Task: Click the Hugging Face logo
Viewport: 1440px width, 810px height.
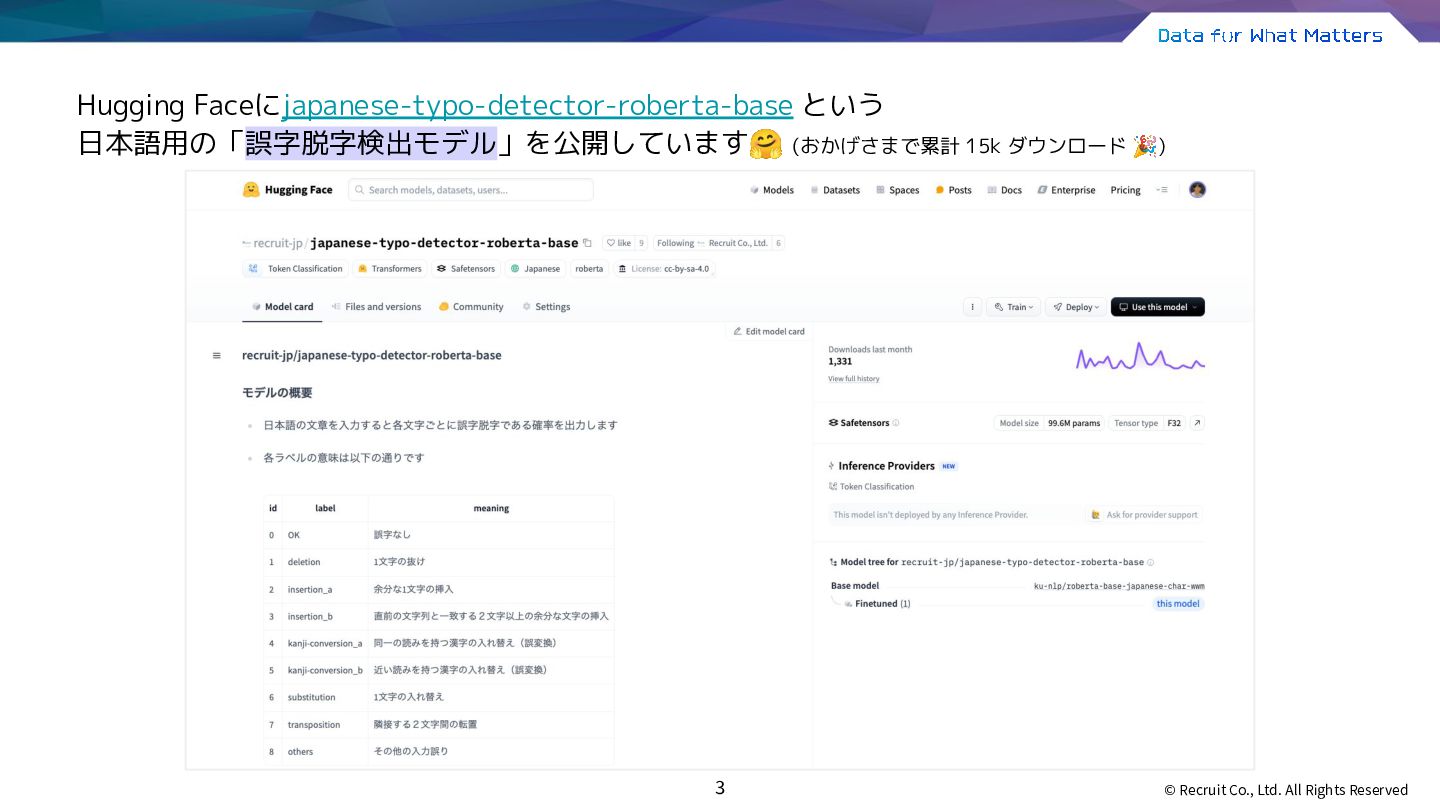Action: [288, 190]
